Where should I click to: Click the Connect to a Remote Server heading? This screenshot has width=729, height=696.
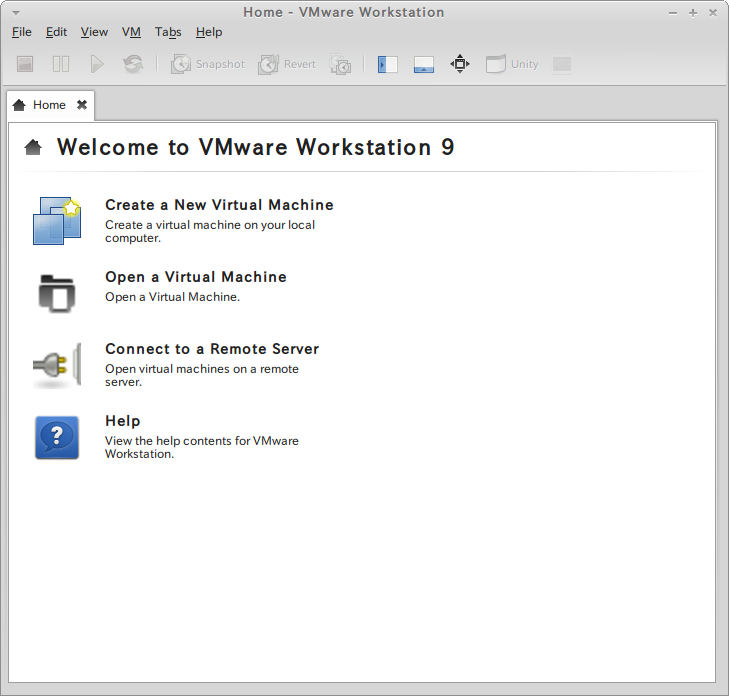pos(212,349)
